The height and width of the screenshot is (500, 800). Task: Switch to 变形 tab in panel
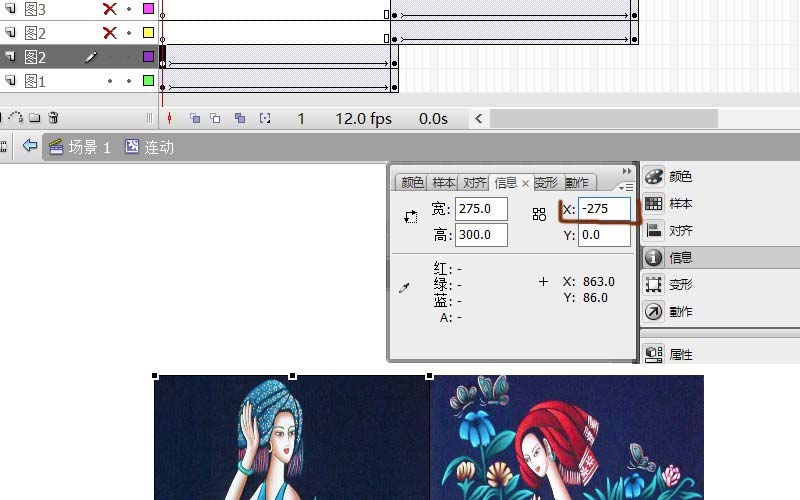(x=546, y=183)
